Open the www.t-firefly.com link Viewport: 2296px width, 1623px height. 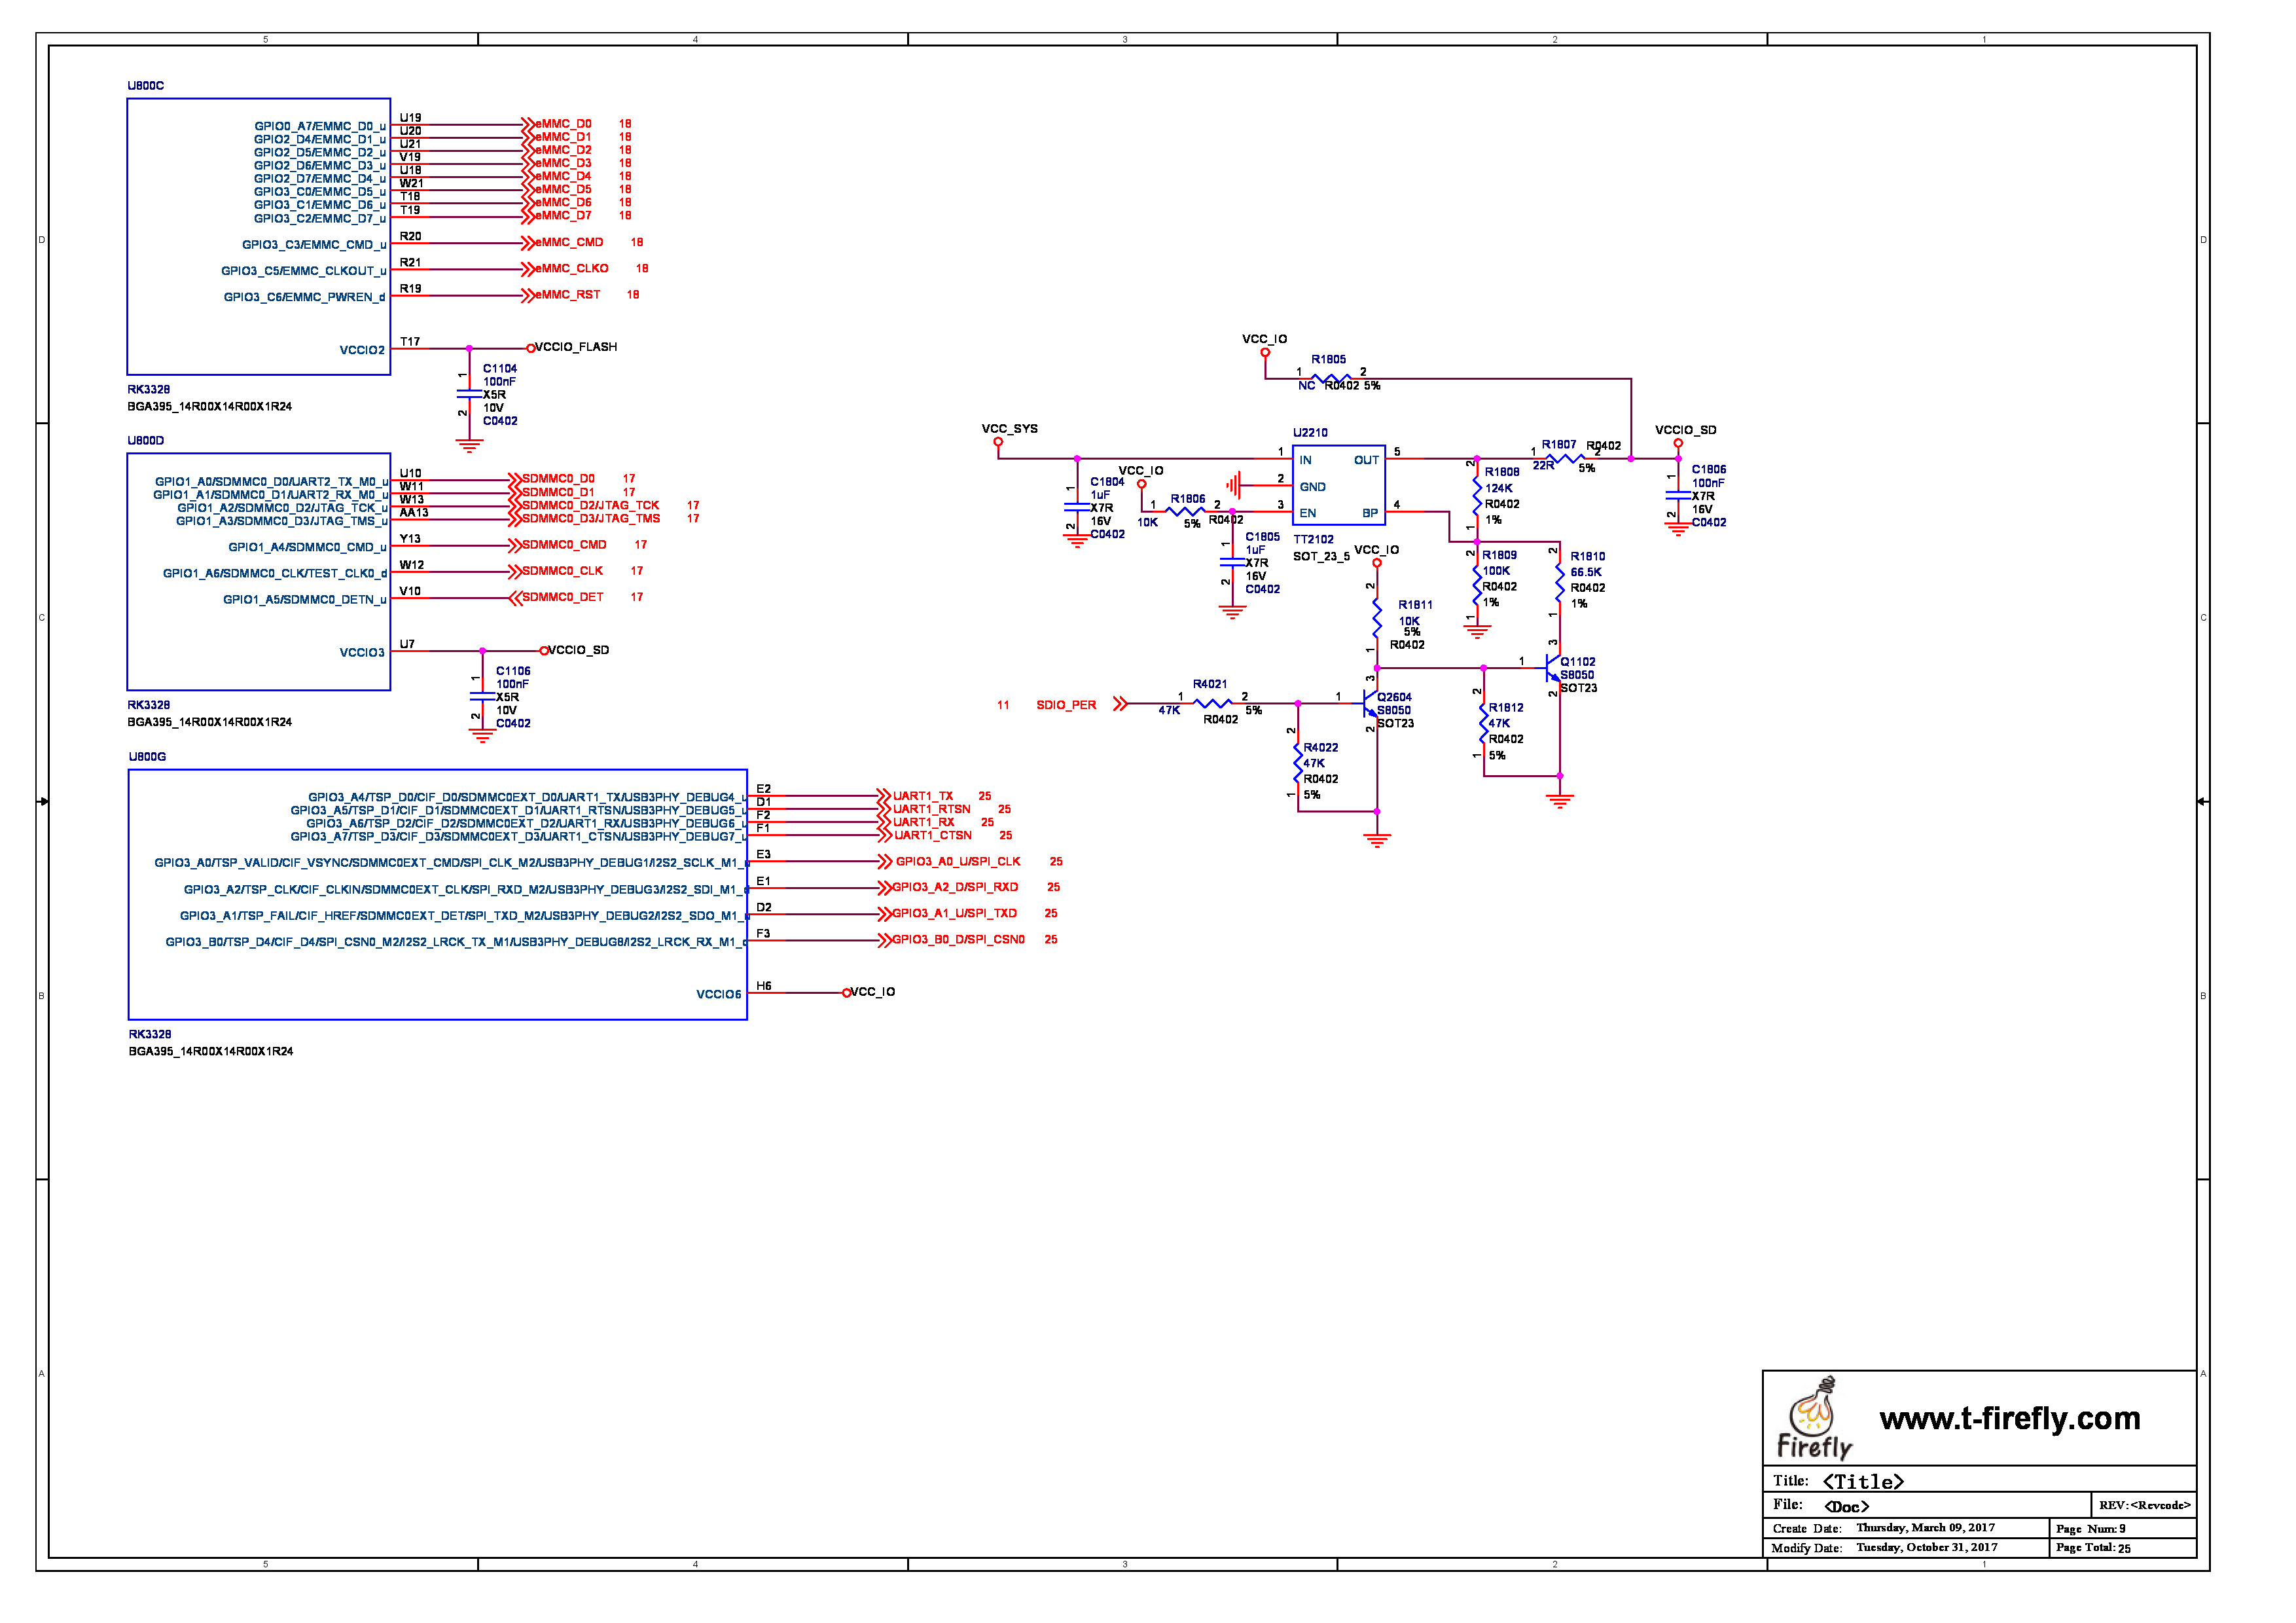pyautogui.click(x=2009, y=1419)
